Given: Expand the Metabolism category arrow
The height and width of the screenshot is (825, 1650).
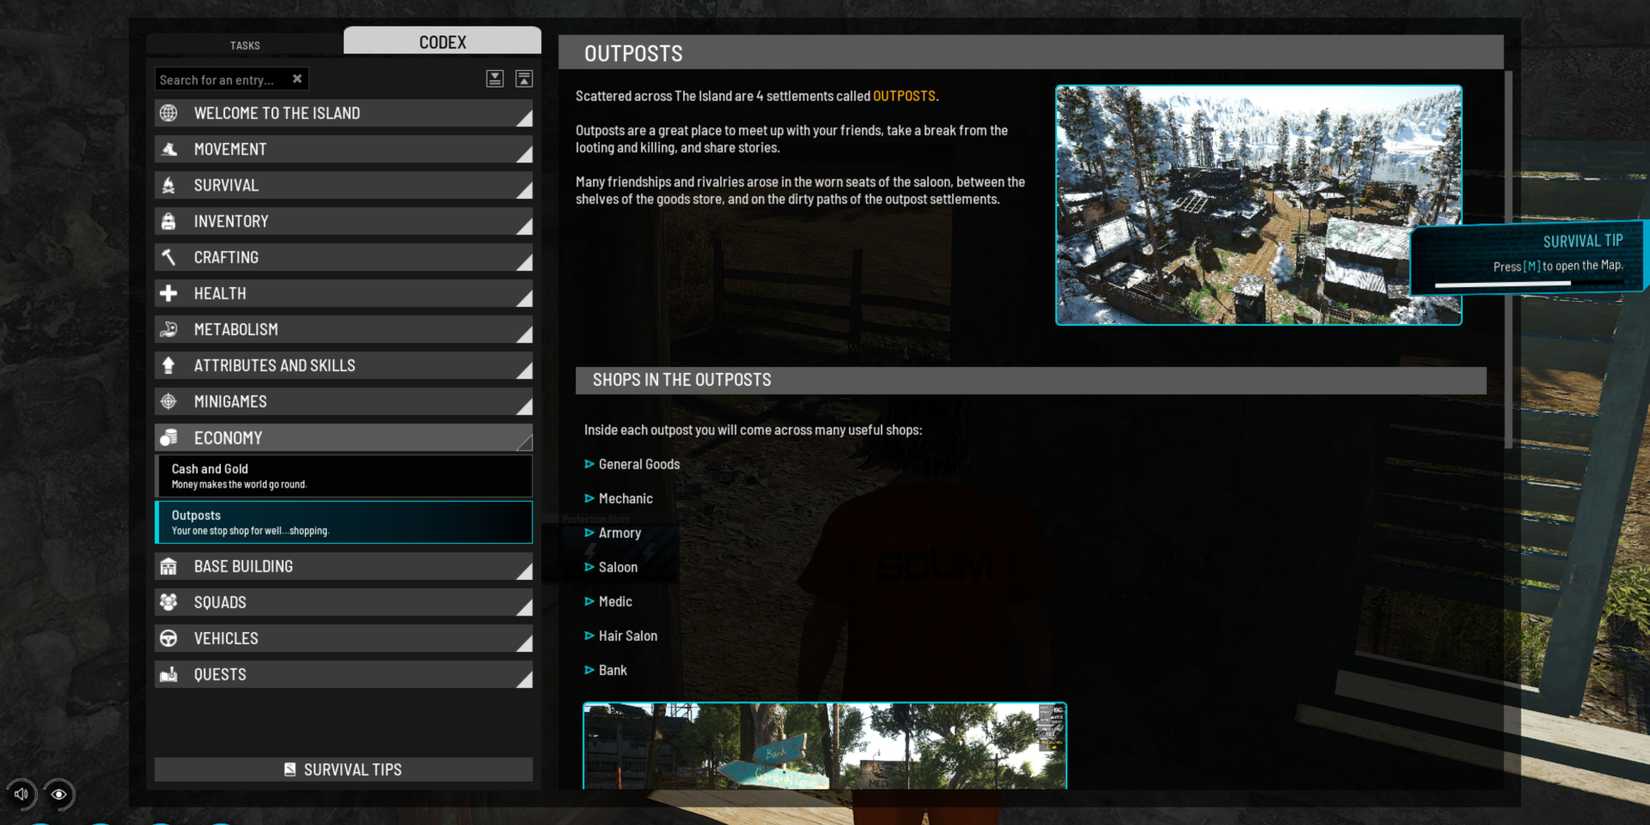Looking at the screenshot, I should [523, 332].
